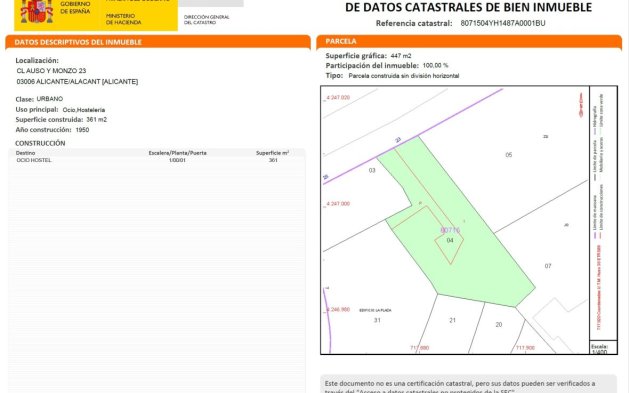Click the title DE DATOS CATASTRALES DE BIEN INMUEBLE
Screen dimensions: 629x393
(468, 7)
